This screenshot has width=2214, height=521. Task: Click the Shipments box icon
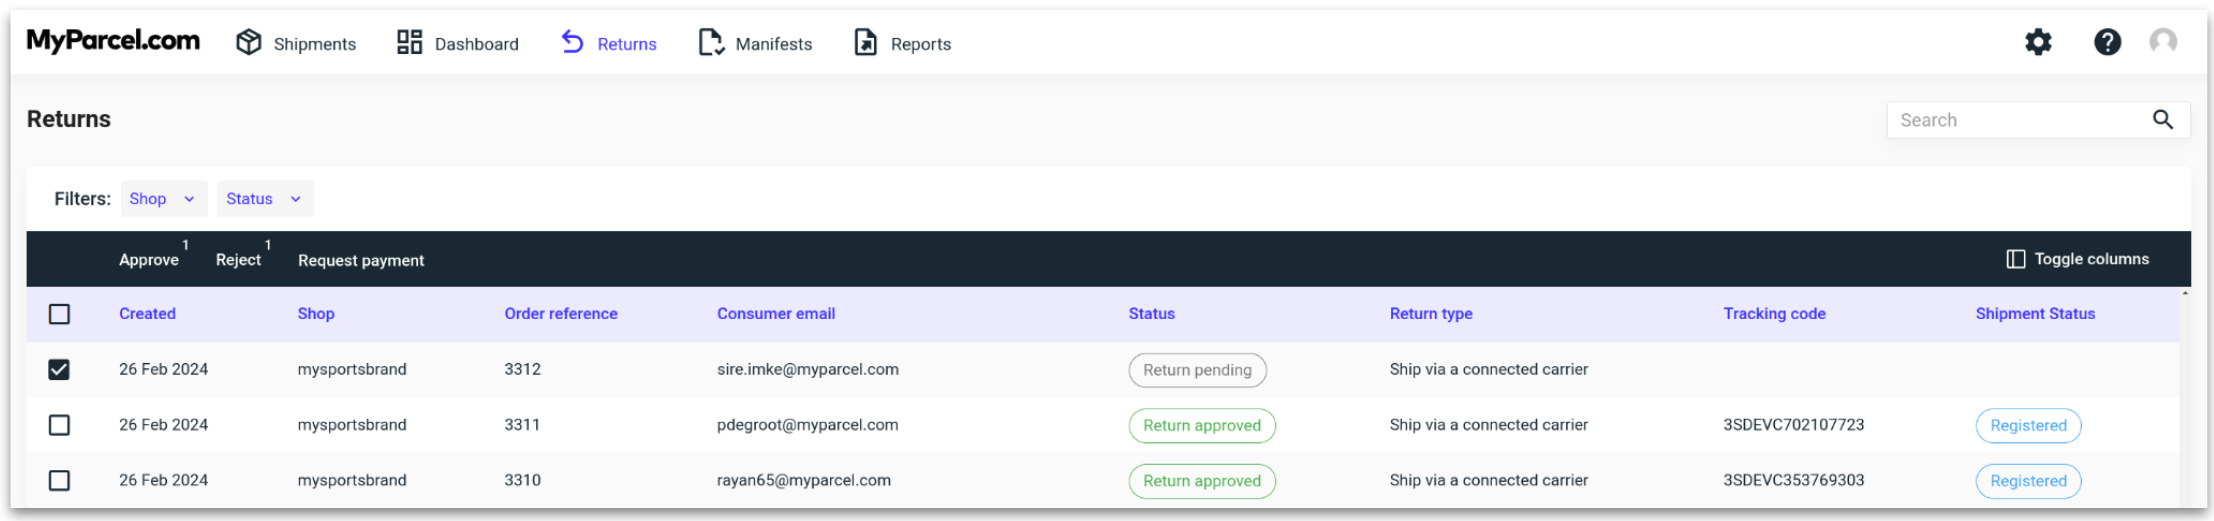point(249,42)
